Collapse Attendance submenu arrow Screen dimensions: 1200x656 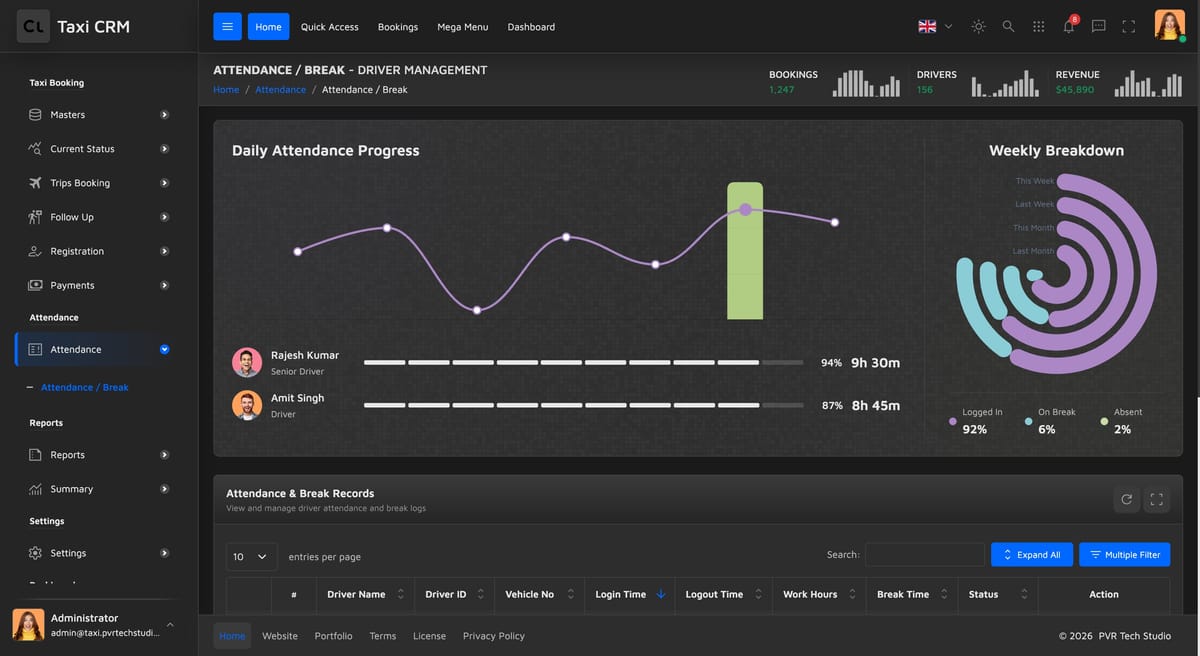[165, 349]
